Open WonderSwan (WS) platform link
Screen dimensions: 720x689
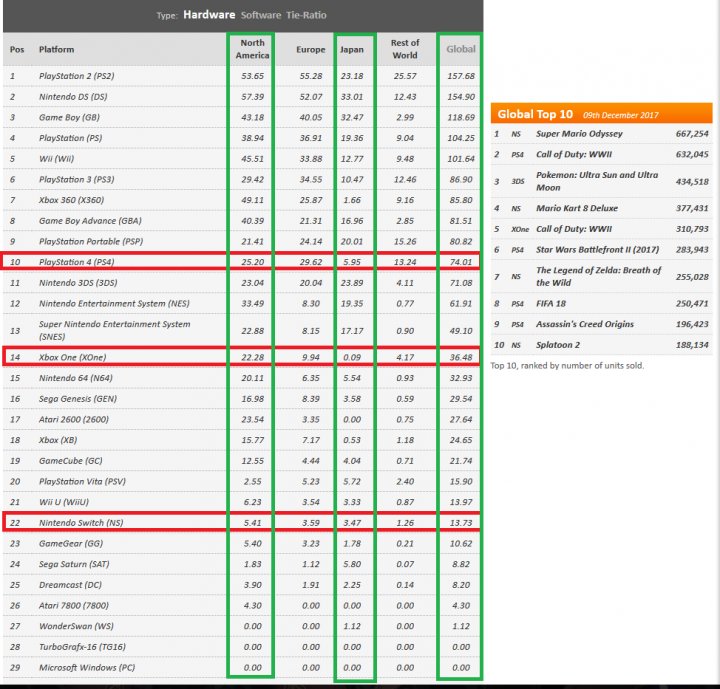[x=76, y=626]
